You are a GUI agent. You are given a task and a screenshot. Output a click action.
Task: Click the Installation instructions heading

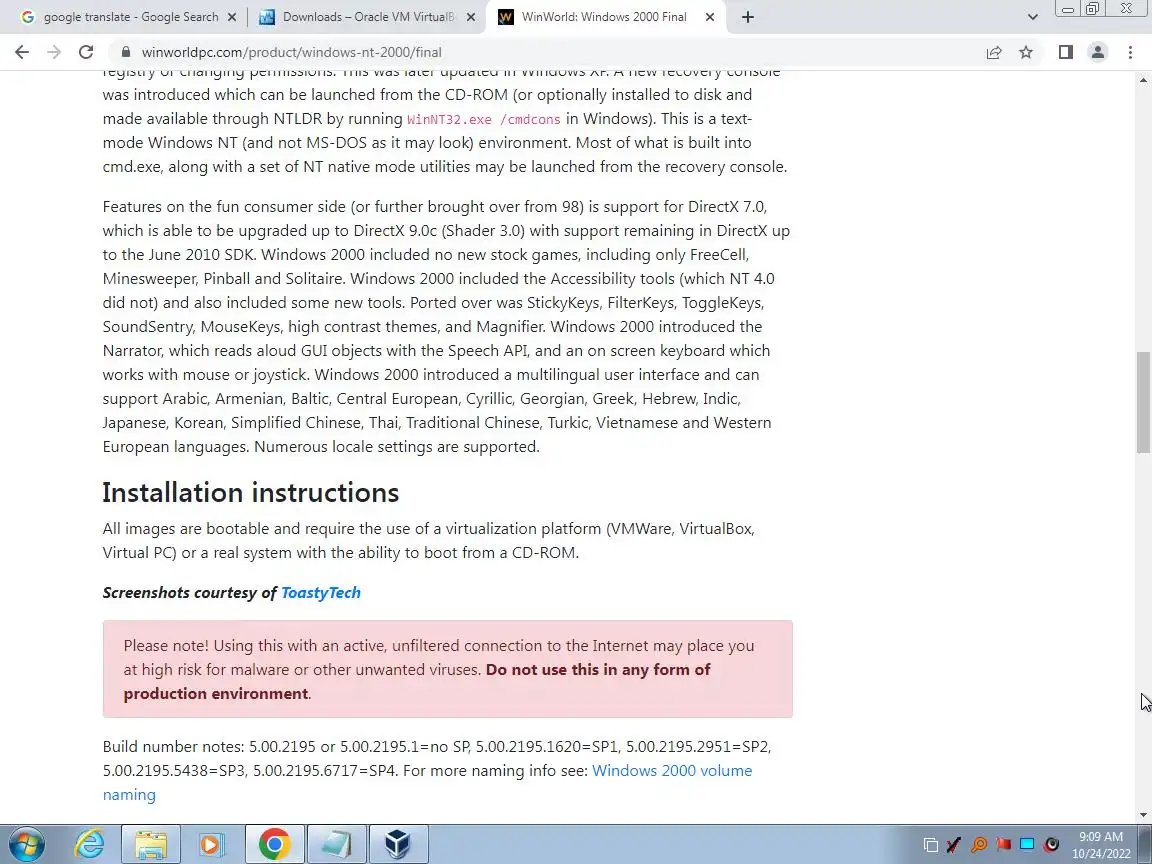click(x=251, y=492)
